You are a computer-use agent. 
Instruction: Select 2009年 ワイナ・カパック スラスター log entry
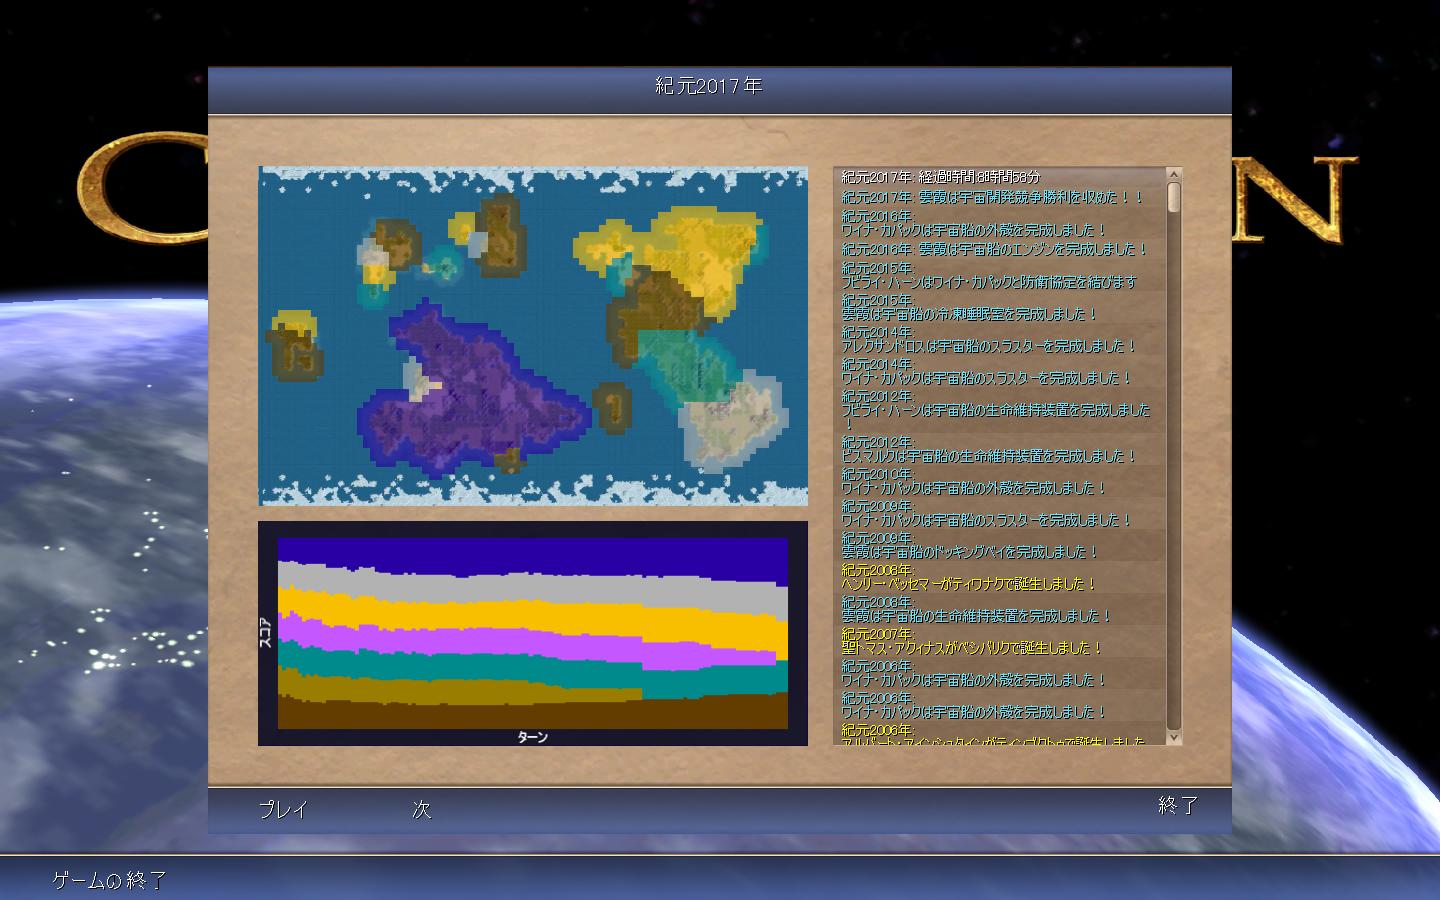click(x=1000, y=513)
